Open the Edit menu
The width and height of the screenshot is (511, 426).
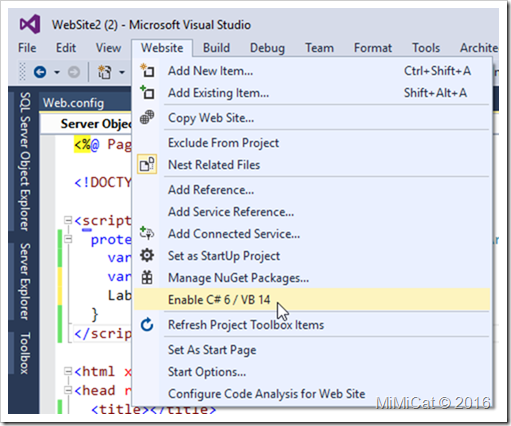coord(66,48)
